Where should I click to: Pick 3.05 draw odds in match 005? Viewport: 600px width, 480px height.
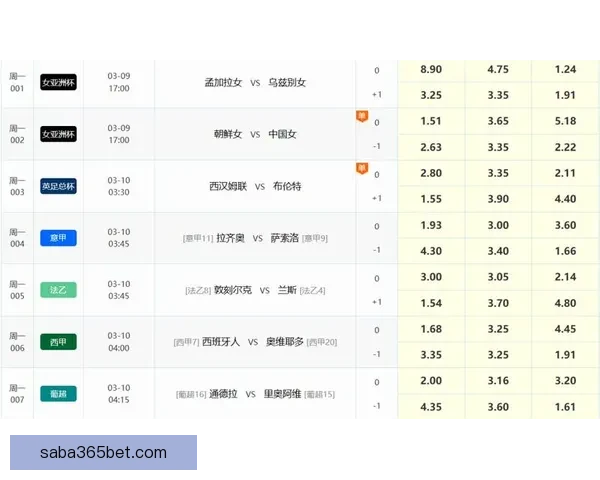tap(498, 277)
